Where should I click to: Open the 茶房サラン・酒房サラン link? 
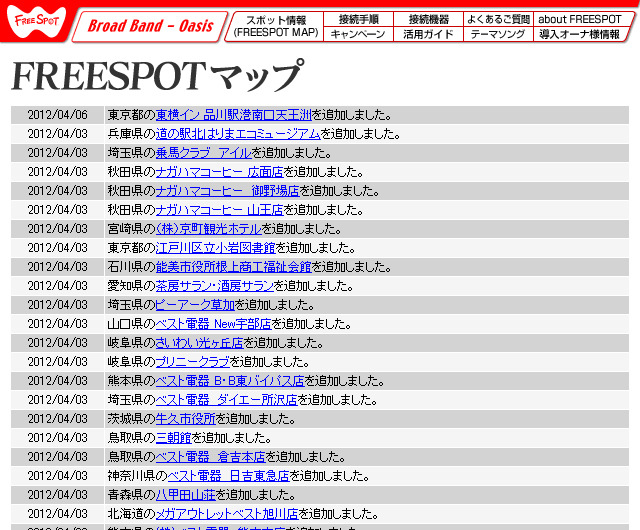215,286
